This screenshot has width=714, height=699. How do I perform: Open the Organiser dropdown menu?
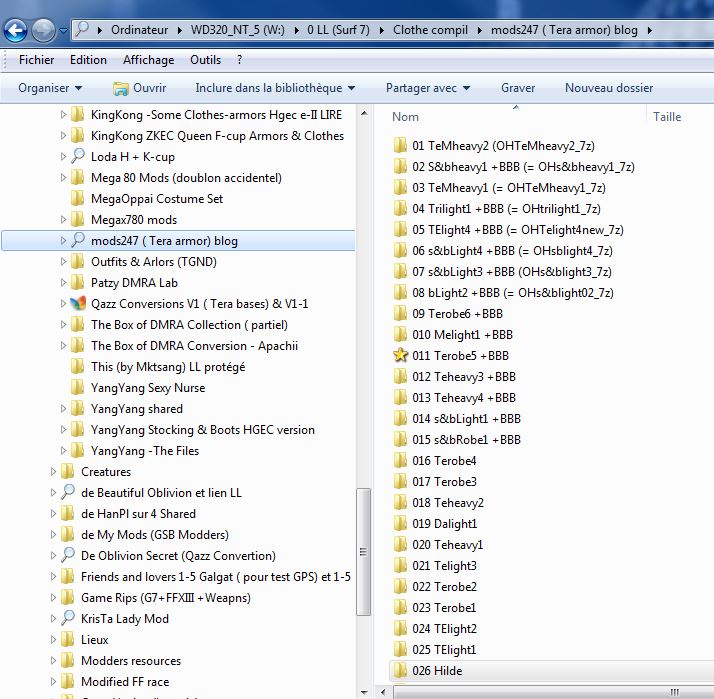tap(49, 89)
